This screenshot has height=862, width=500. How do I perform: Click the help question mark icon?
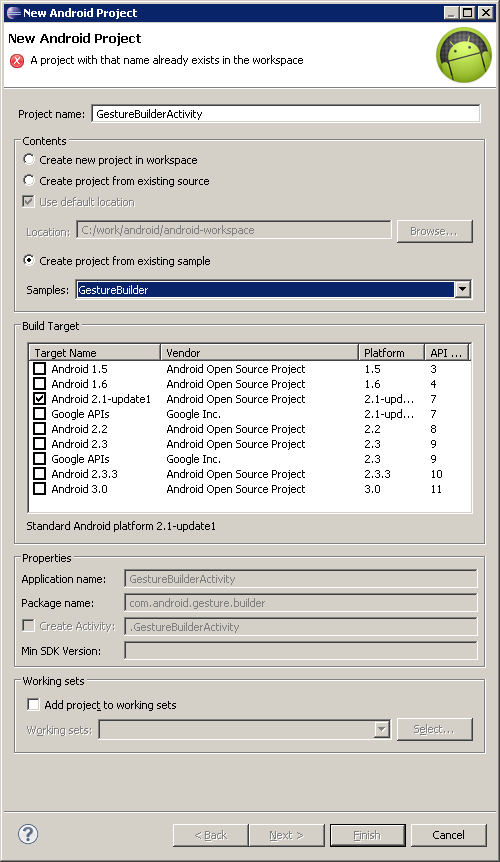pyautogui.click(x=28, y=834)
